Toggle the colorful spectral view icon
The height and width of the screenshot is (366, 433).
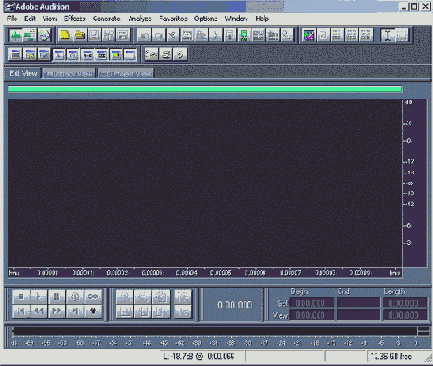(309, 35)
